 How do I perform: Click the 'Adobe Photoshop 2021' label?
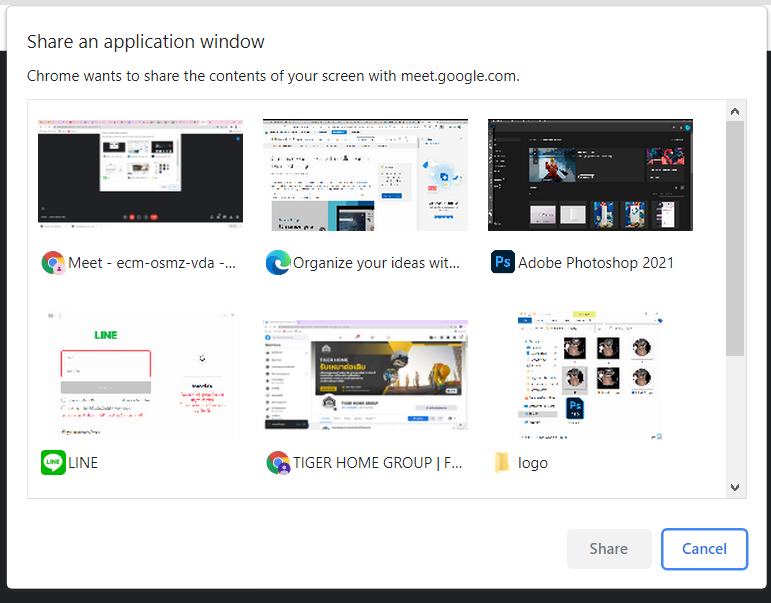tap(595, 263)
